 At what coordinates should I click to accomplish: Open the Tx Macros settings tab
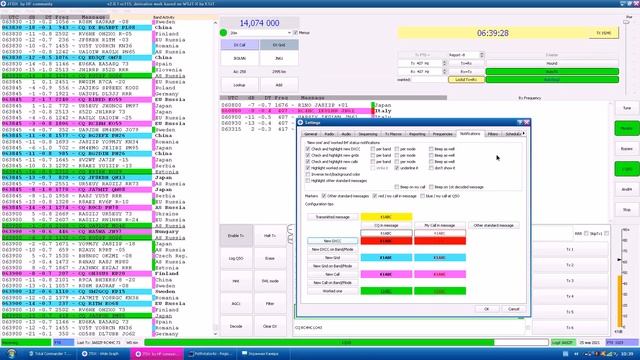[x=393, y=134]
